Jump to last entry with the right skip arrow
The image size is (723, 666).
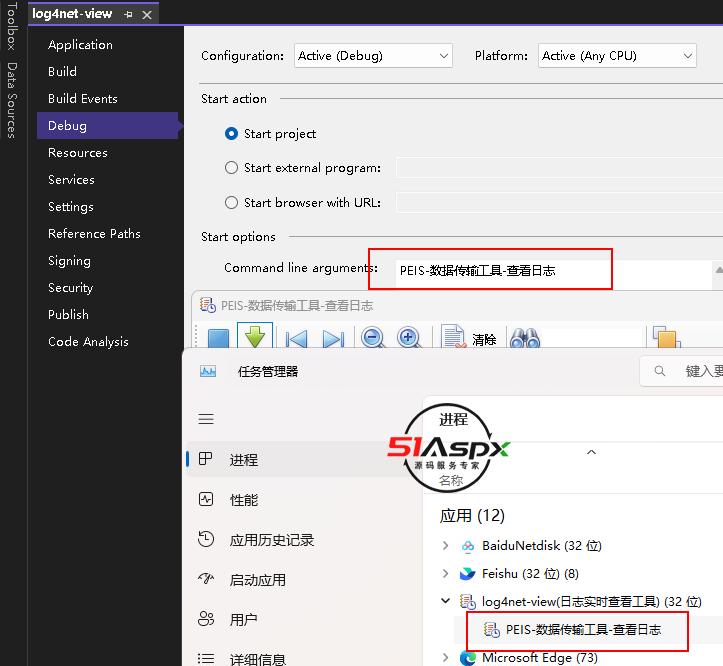pos(333,339)
